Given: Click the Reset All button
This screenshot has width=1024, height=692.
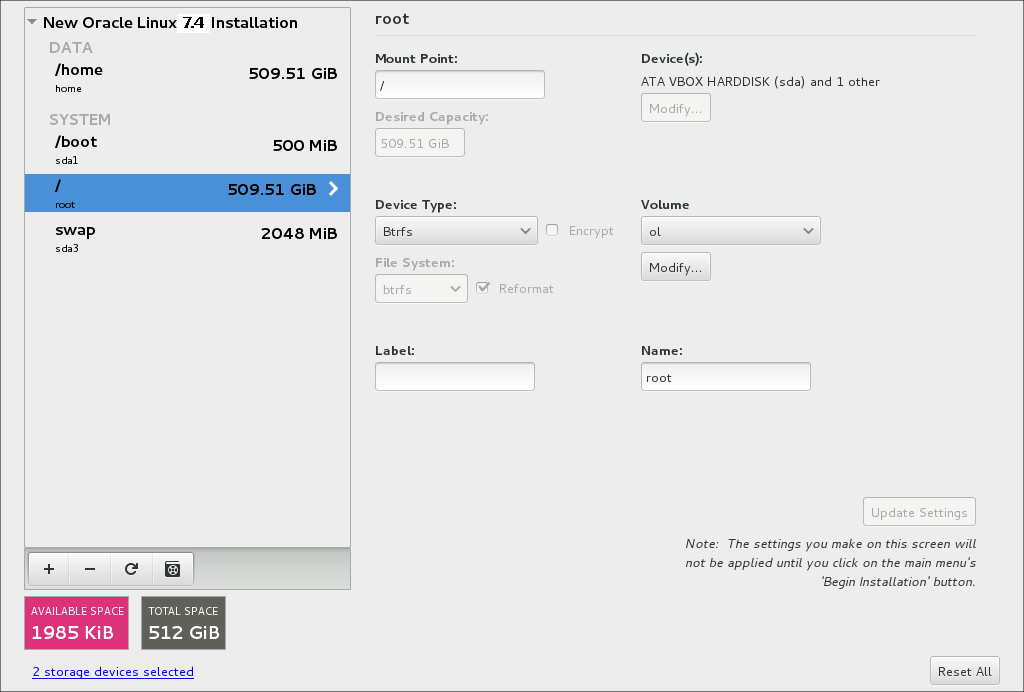Looking at the screenshot, I should click(964, 670).
